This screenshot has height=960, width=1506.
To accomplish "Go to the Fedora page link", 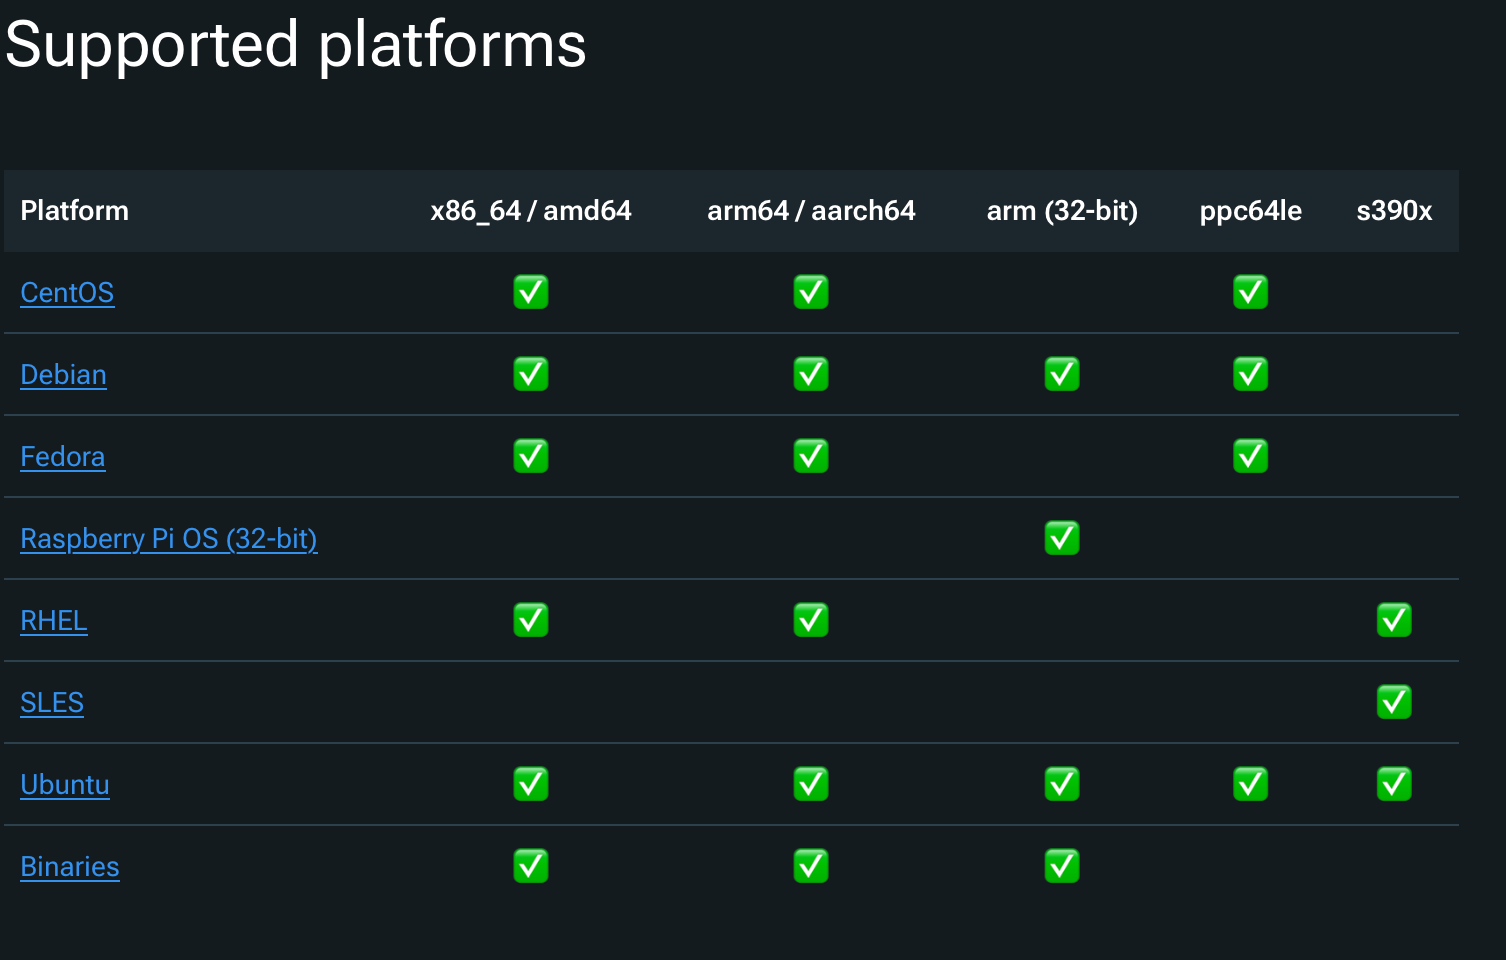I will point(62,457).
